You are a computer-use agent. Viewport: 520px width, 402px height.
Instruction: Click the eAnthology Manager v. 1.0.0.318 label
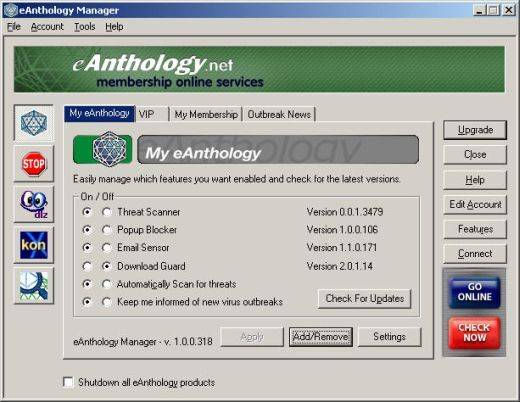(x=143, y=341)
